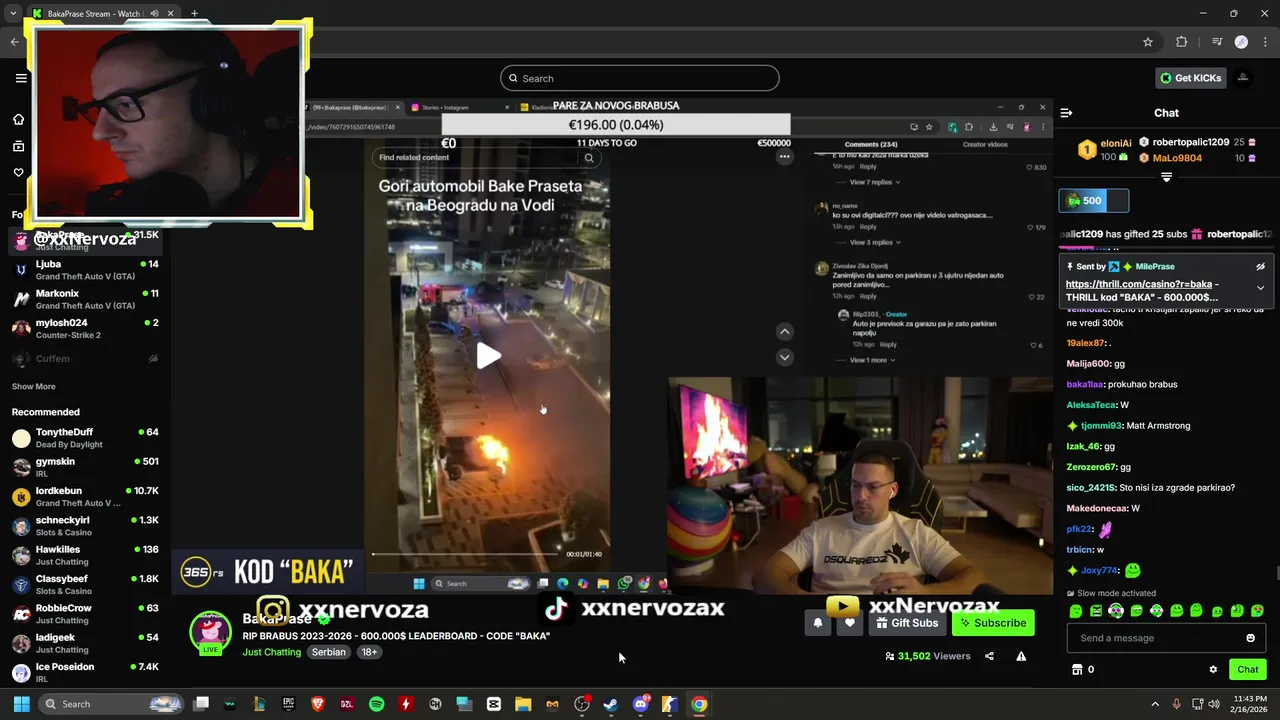Expand pinned message chevron
This screenshot has width=1280, height=720.
(x=1260, y=288)
